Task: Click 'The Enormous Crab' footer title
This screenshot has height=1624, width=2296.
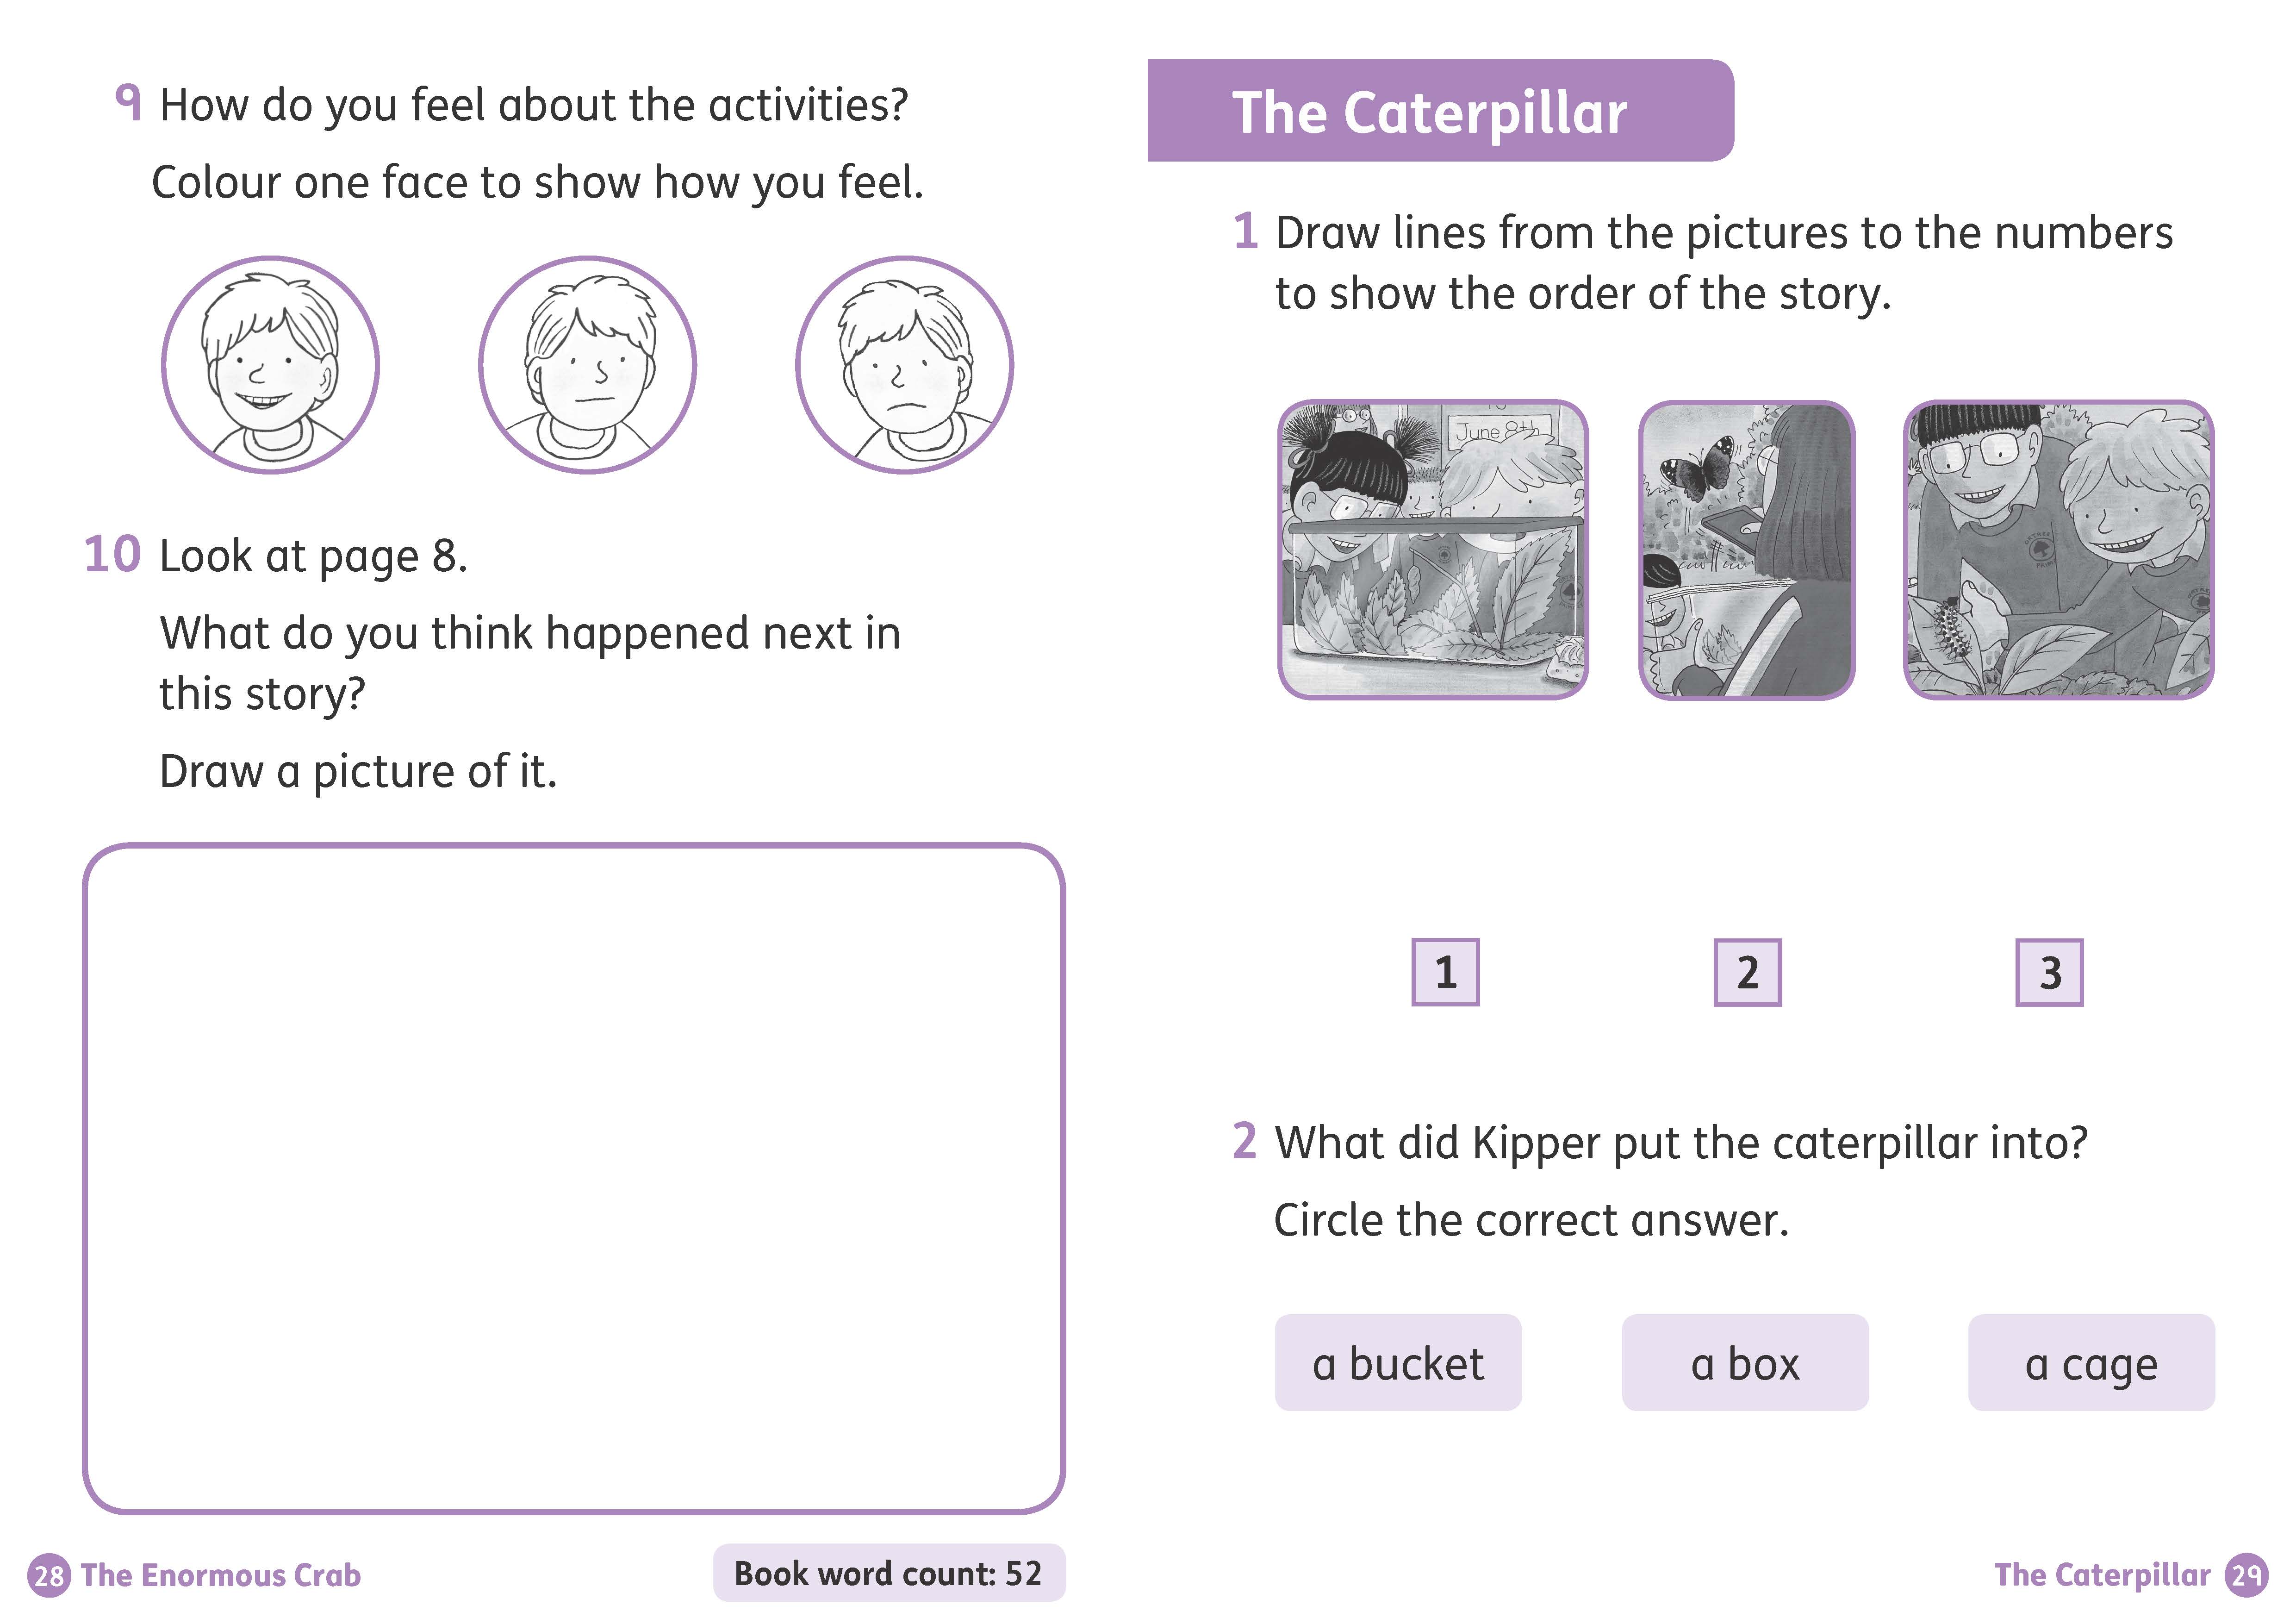Action: (x=221, y=1576)
